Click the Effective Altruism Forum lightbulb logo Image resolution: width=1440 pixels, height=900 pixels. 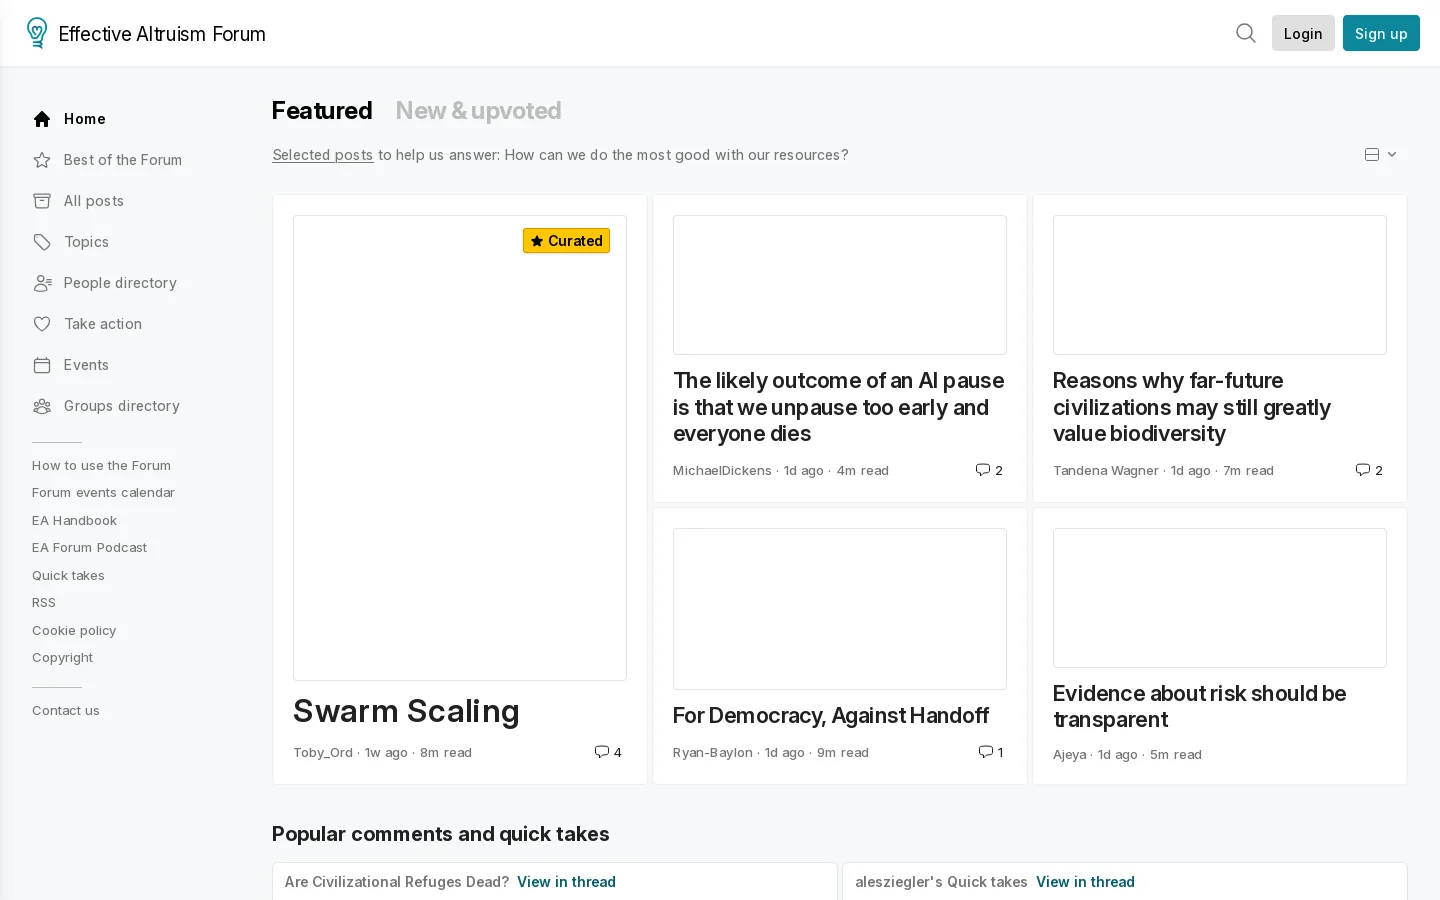click(x=37, y=33)
